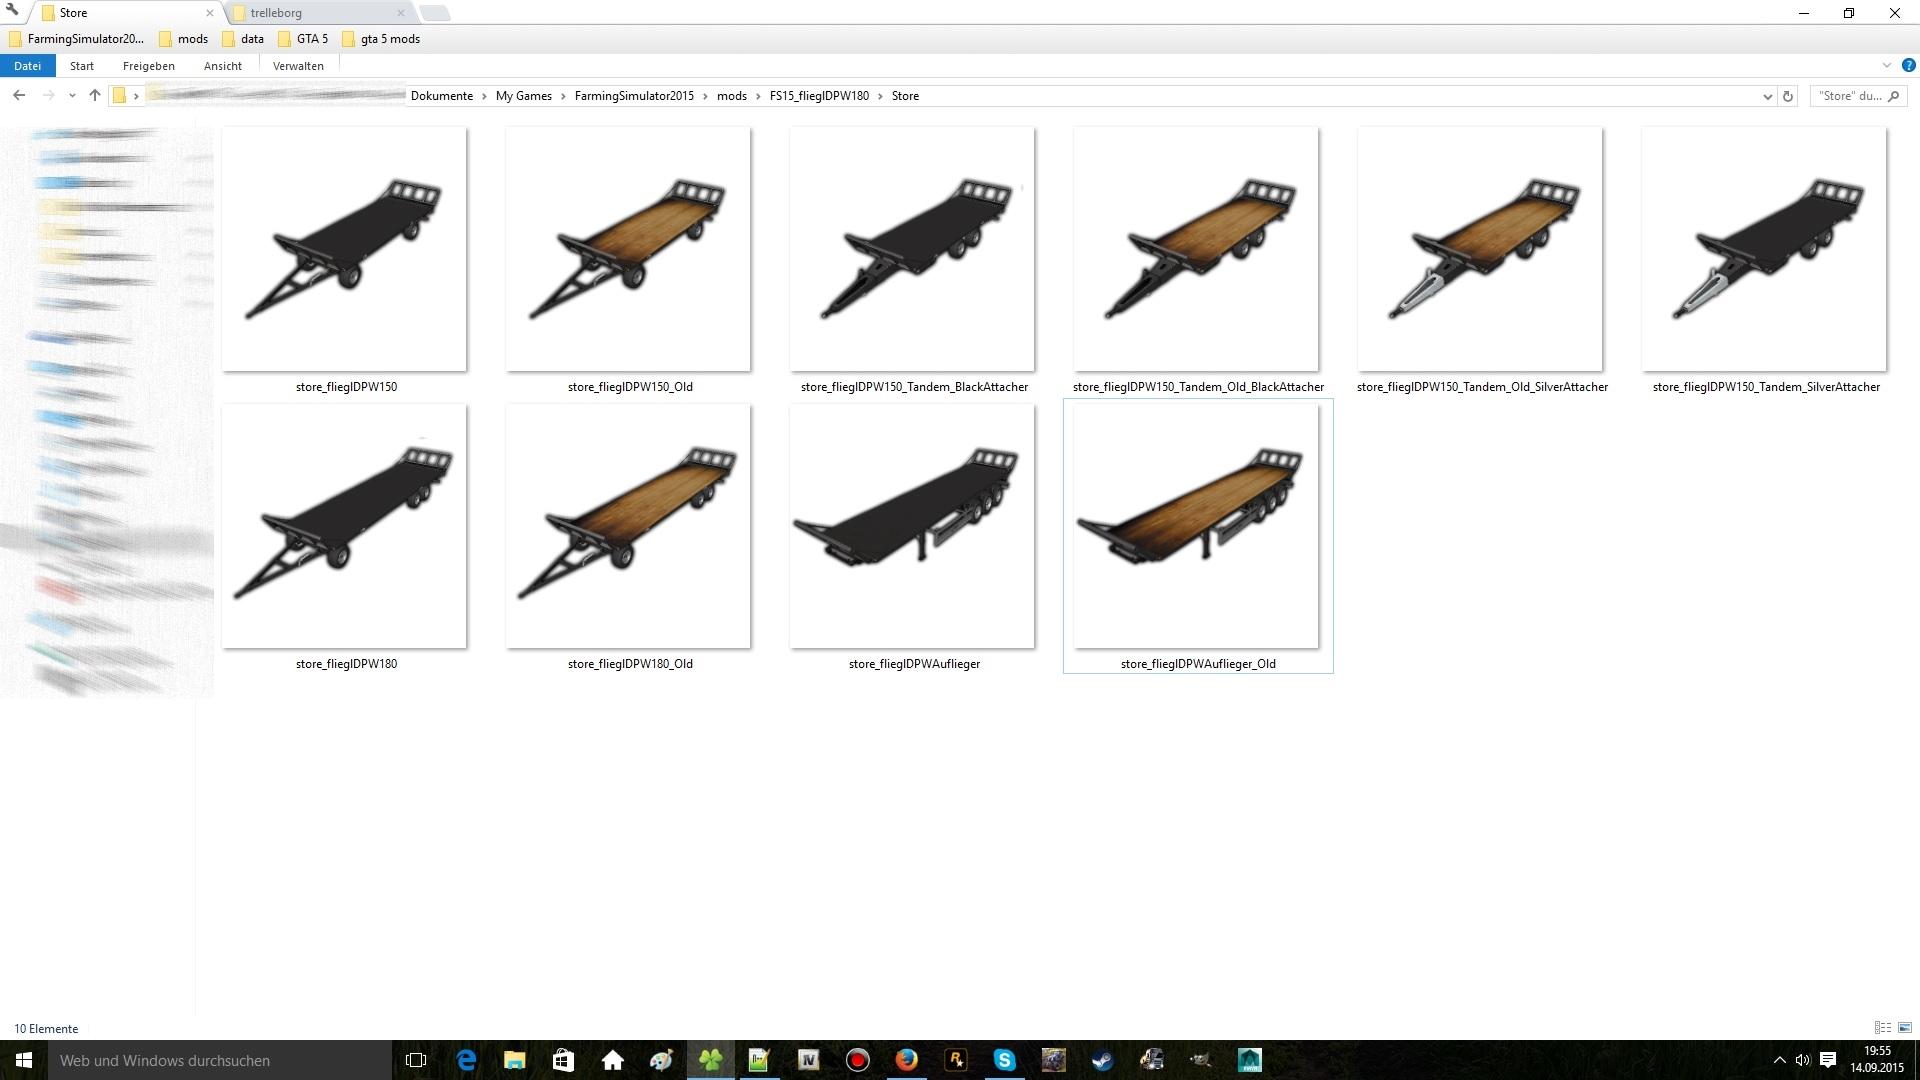Click the wrench settings icon
This screenshot has height=1080, width=1920.
(12, 11)
